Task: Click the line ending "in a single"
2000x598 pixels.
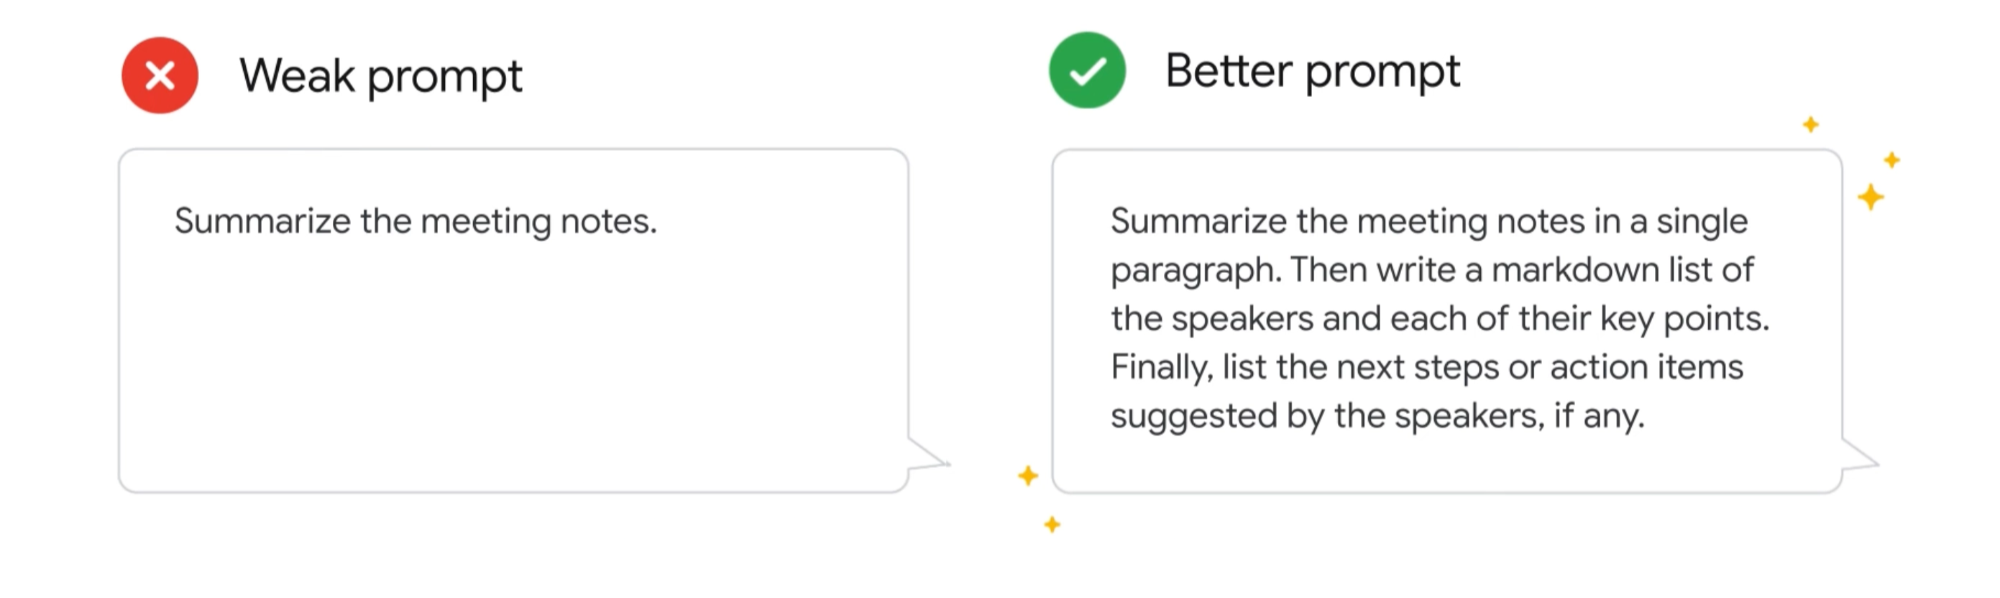Action: click(1428, 221)
